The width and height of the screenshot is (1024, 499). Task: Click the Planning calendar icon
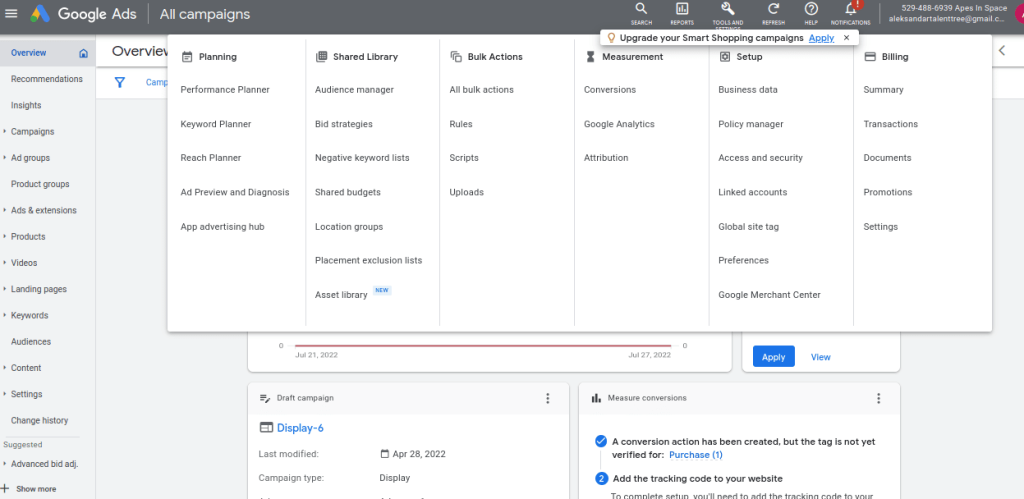click(187, 57)
